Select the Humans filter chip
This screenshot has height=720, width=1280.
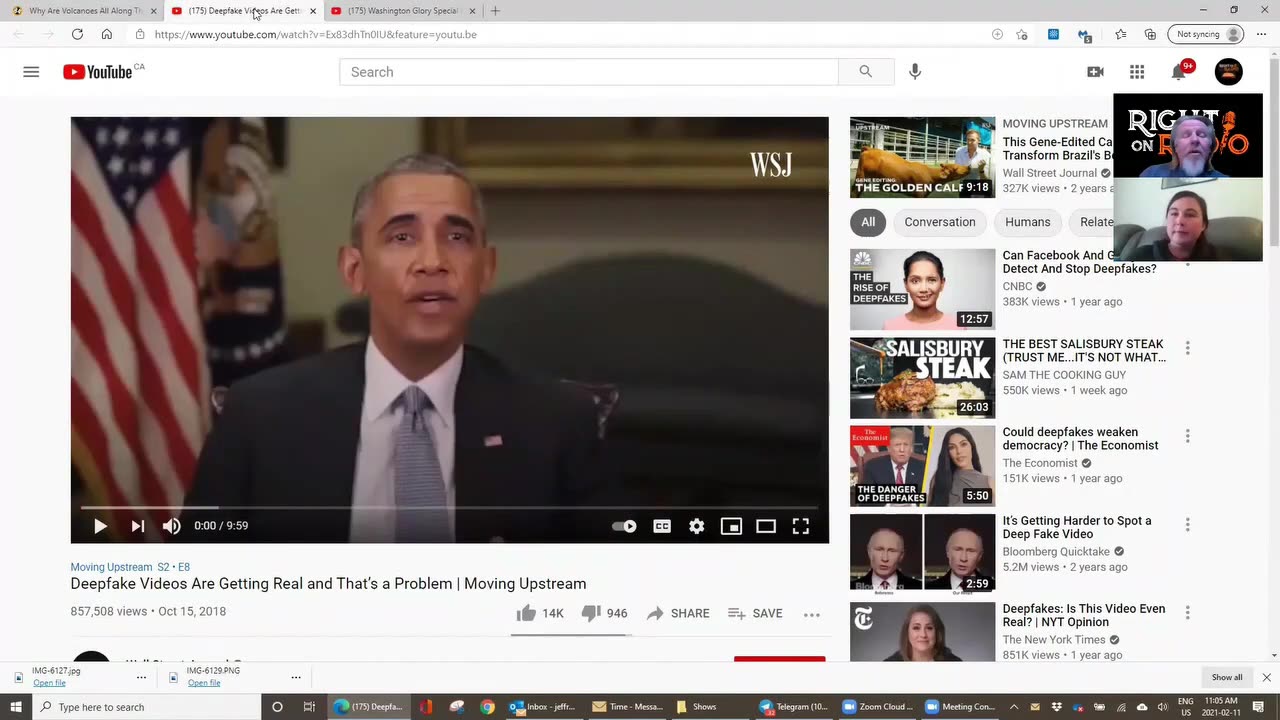point(1028,222)
